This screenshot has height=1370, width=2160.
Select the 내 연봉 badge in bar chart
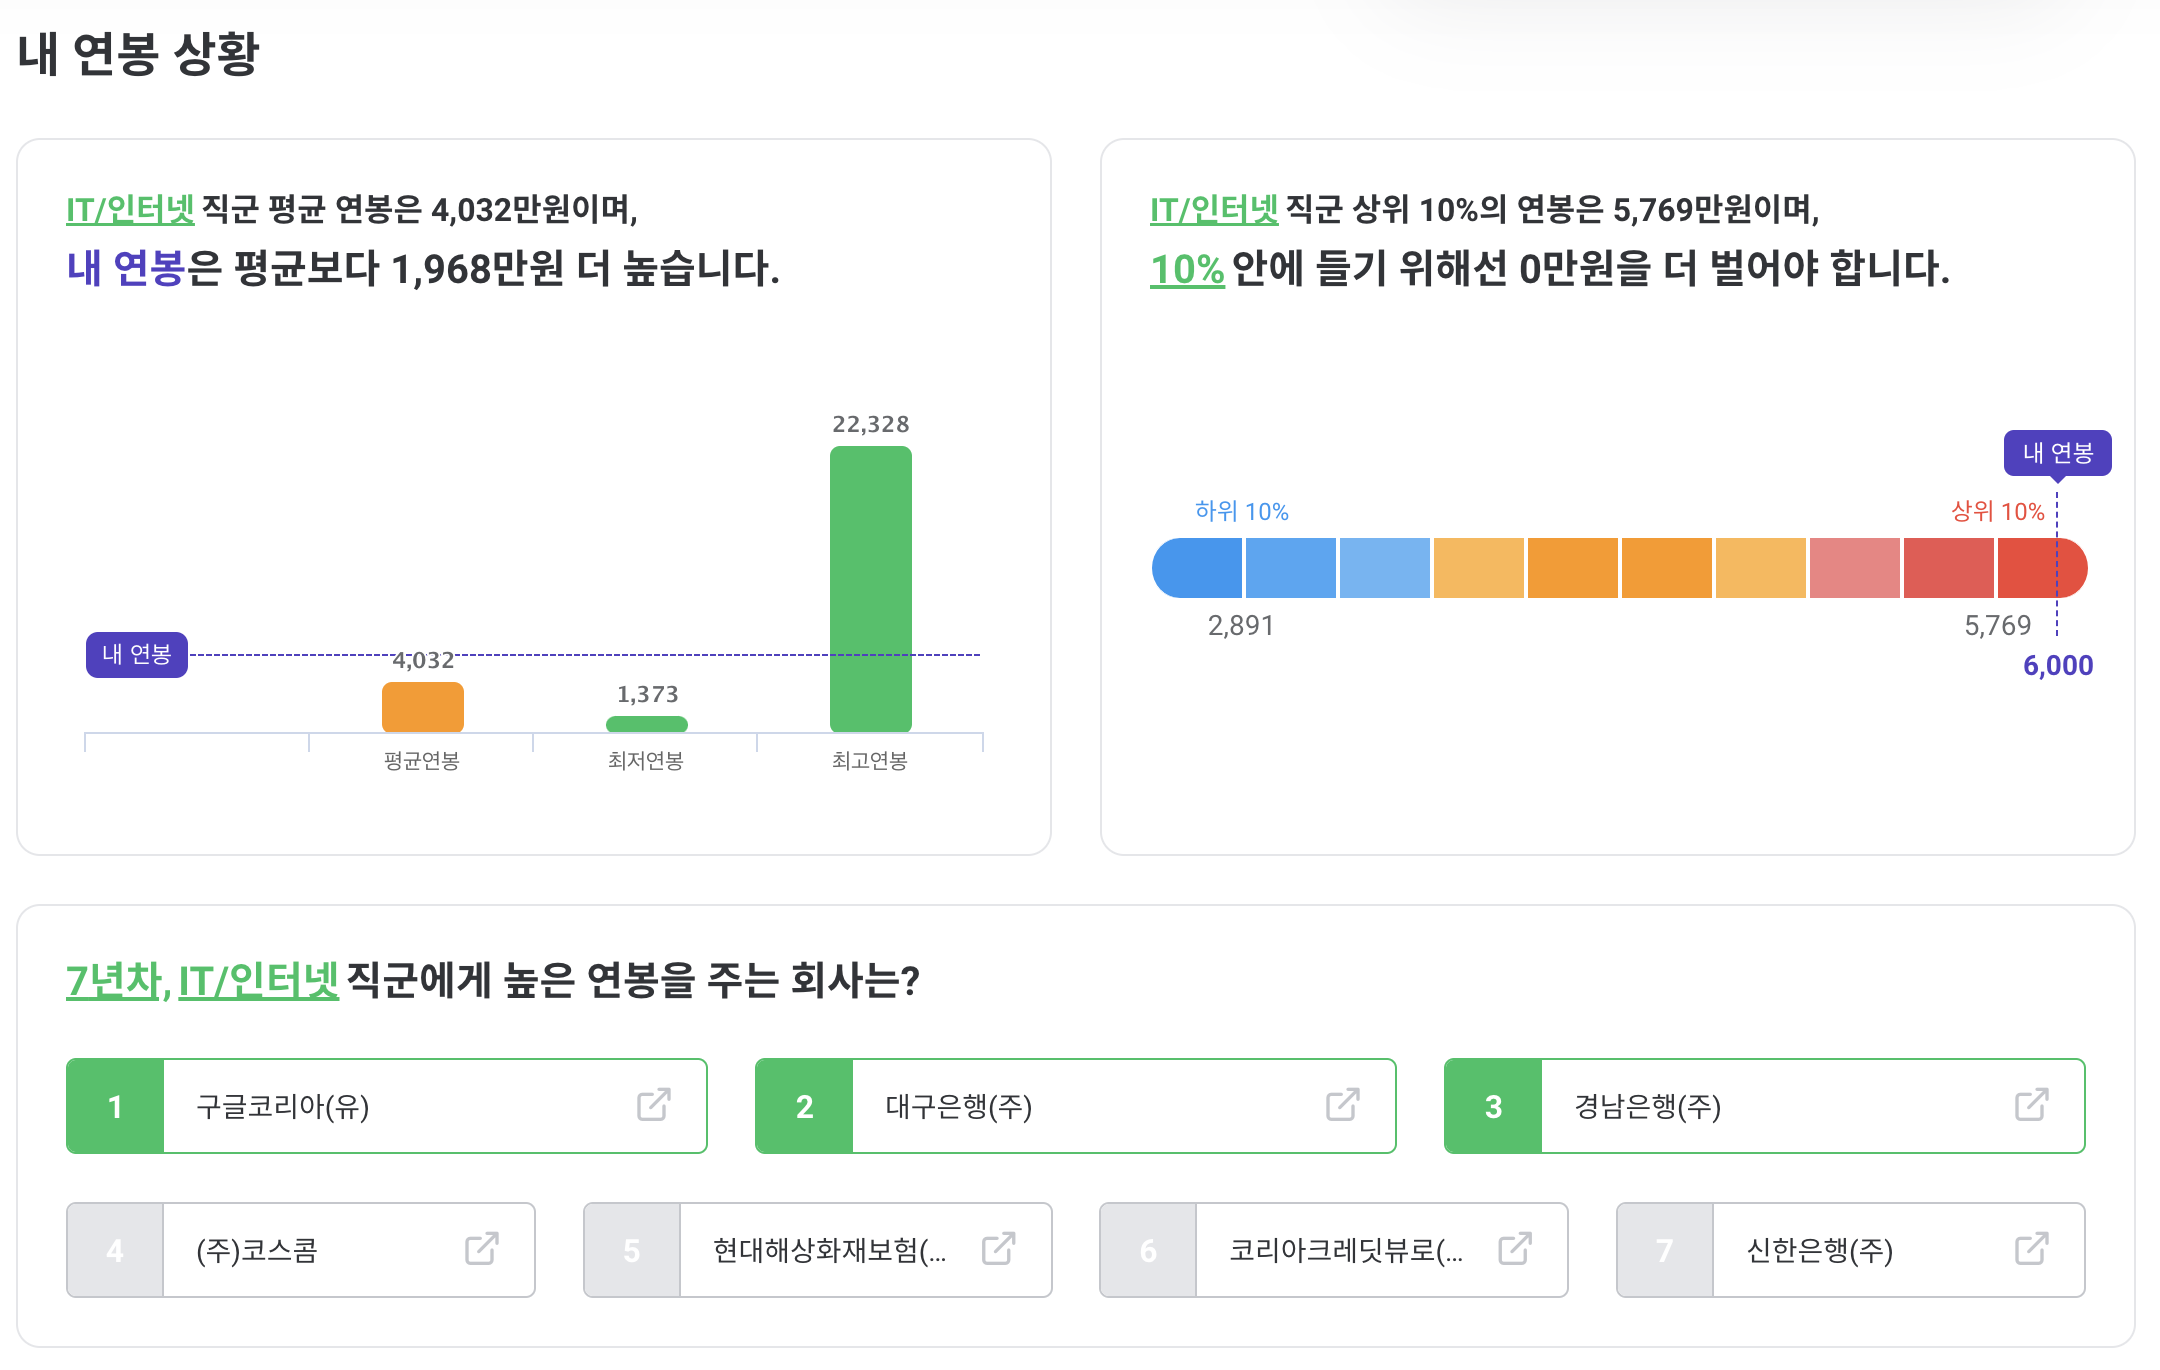pyautogui.click(x=137, y=656)
